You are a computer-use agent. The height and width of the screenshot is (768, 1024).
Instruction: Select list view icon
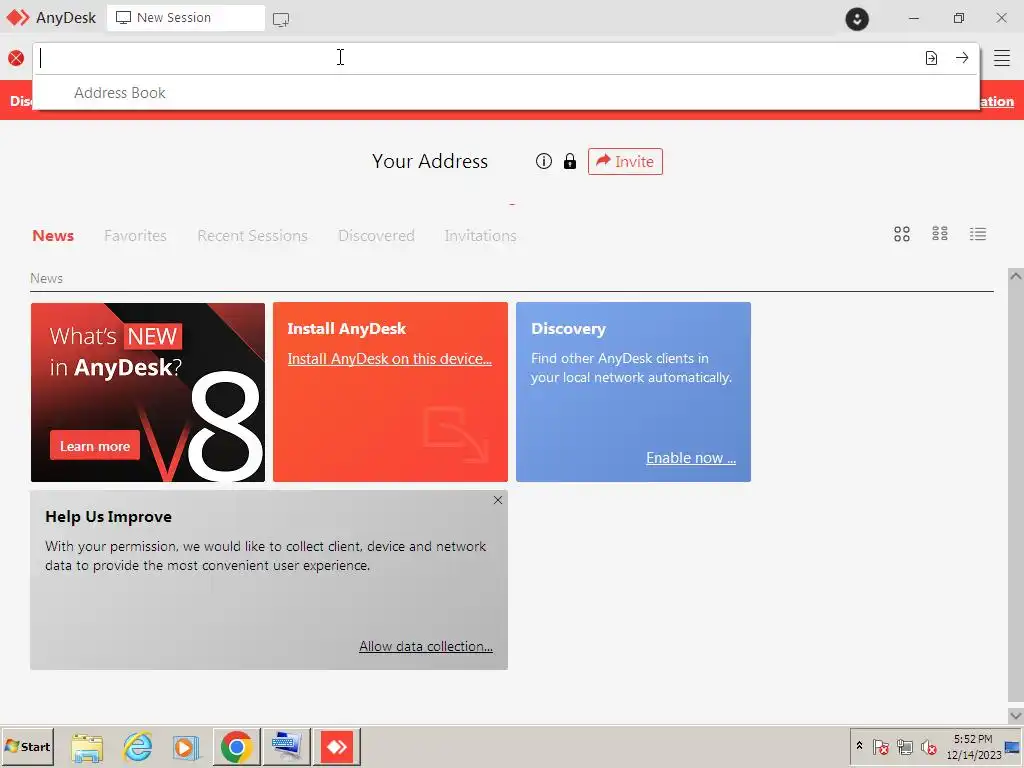coord(978,234)
